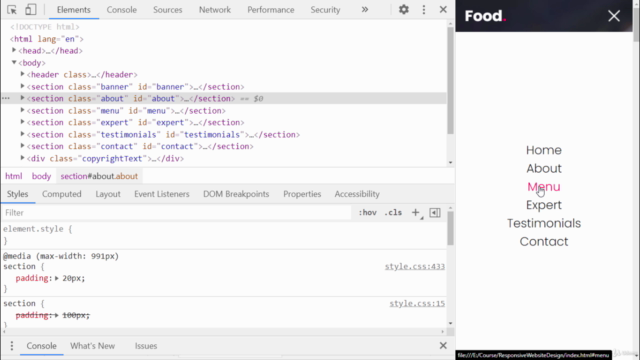Add a new style rule with plus icon
The image size is (640, 360).
pyautogui.click(x=416, y=213)
